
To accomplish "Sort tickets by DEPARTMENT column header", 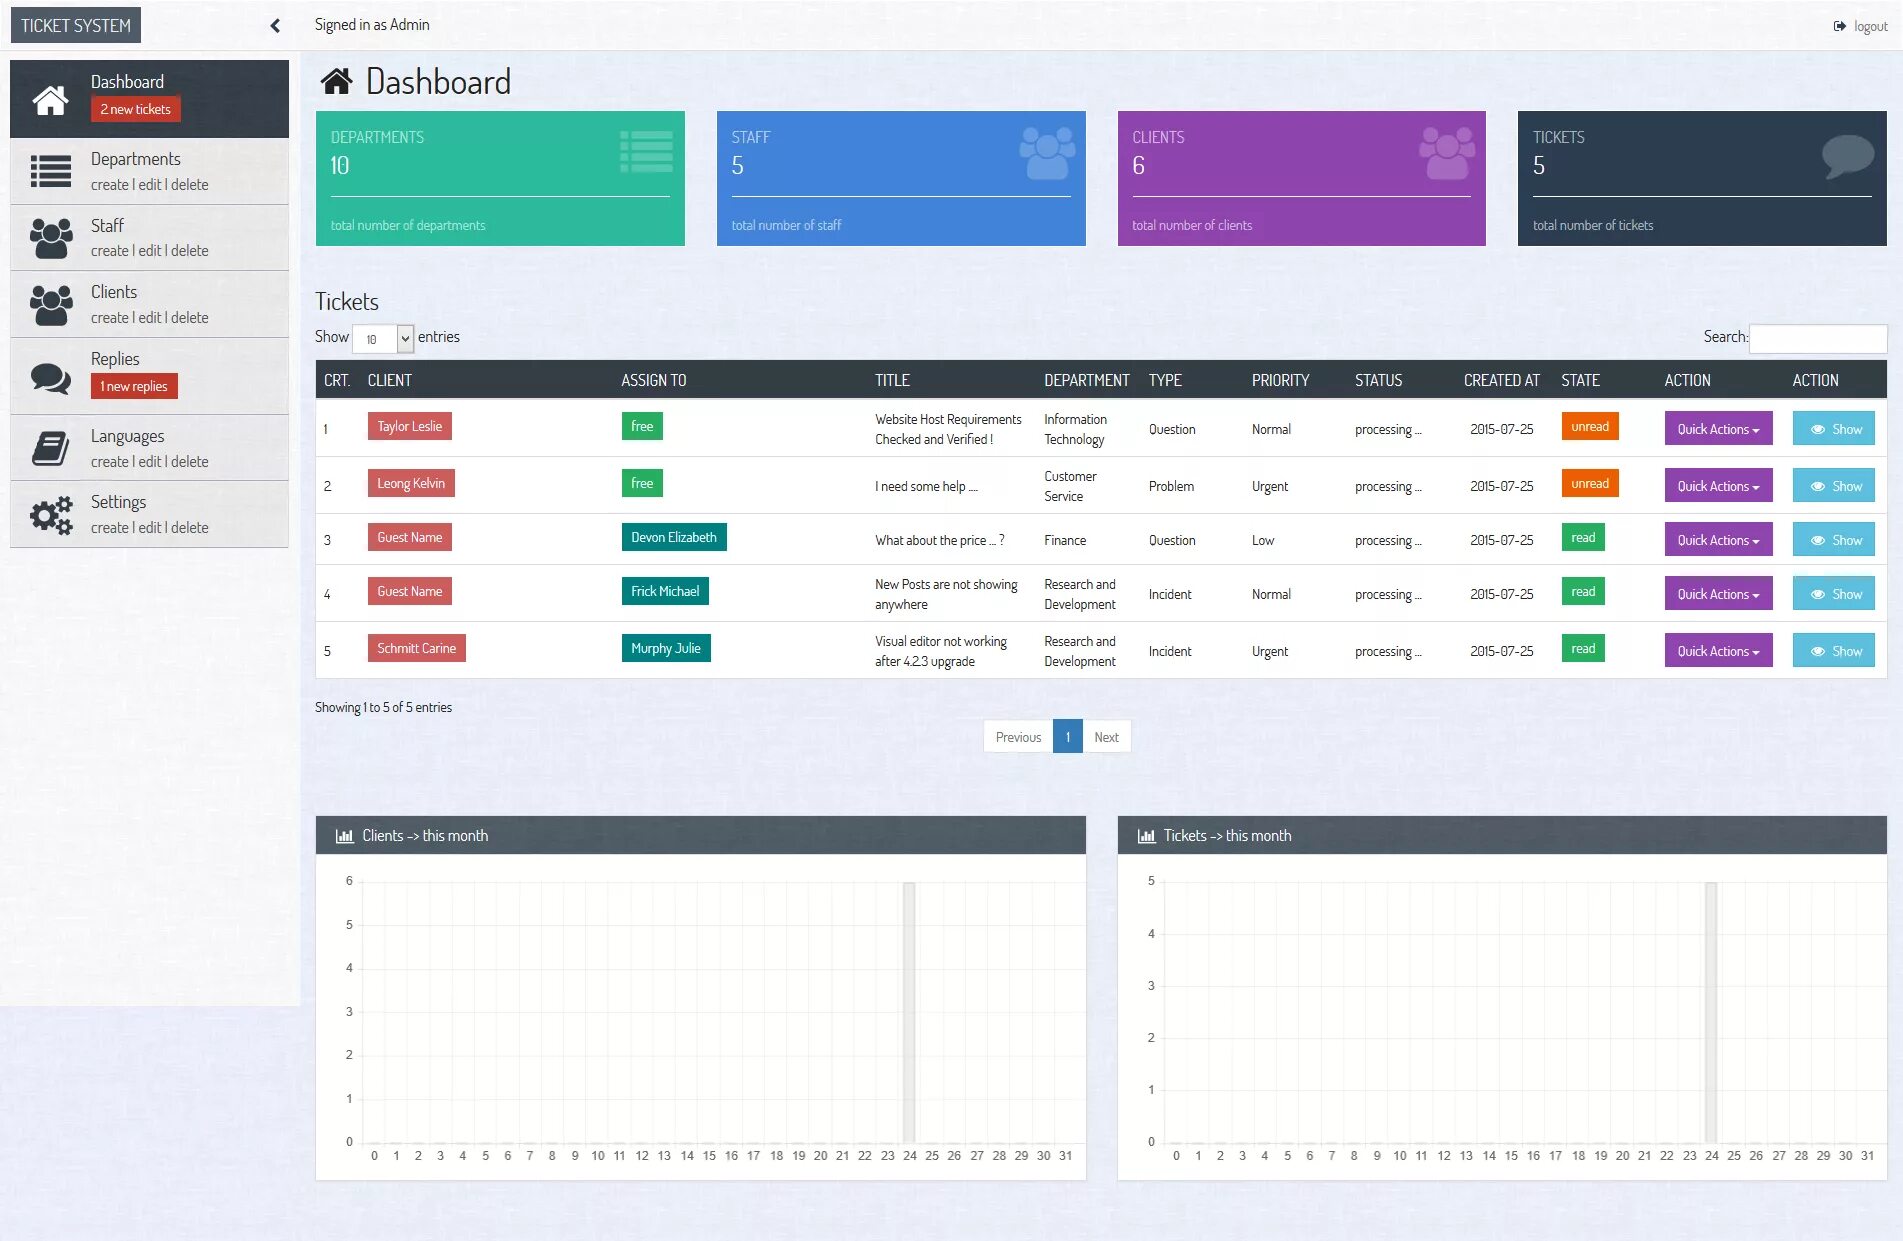I will [x=1086, y=380].
